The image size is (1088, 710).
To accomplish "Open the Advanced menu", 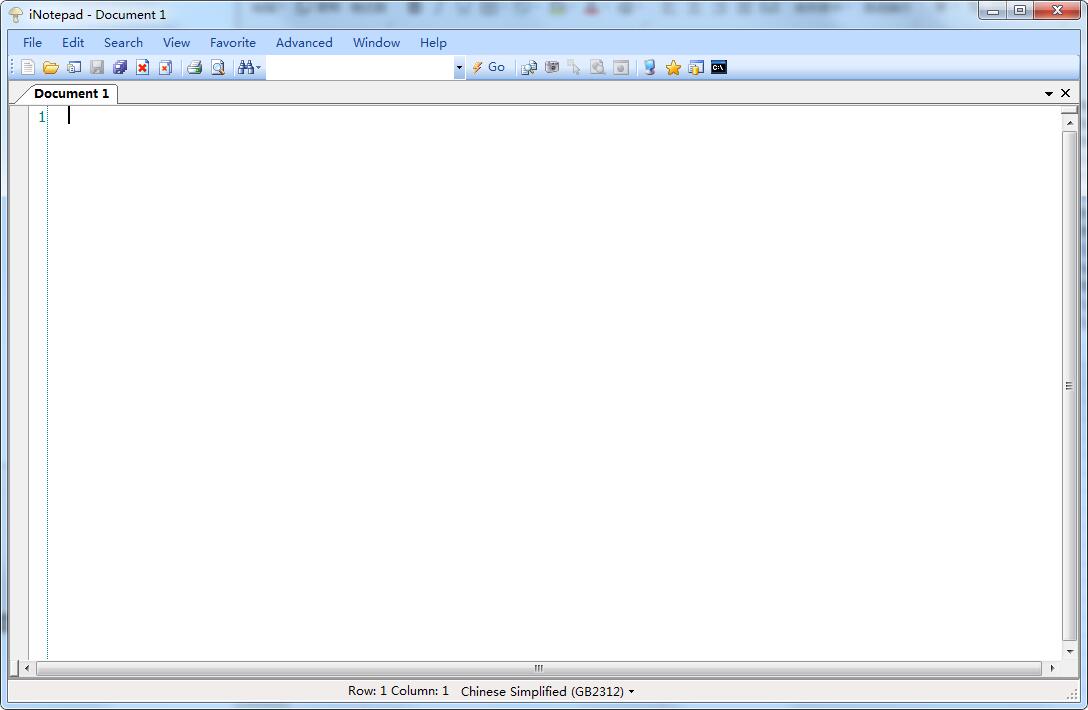I will [x=304, y=43].
